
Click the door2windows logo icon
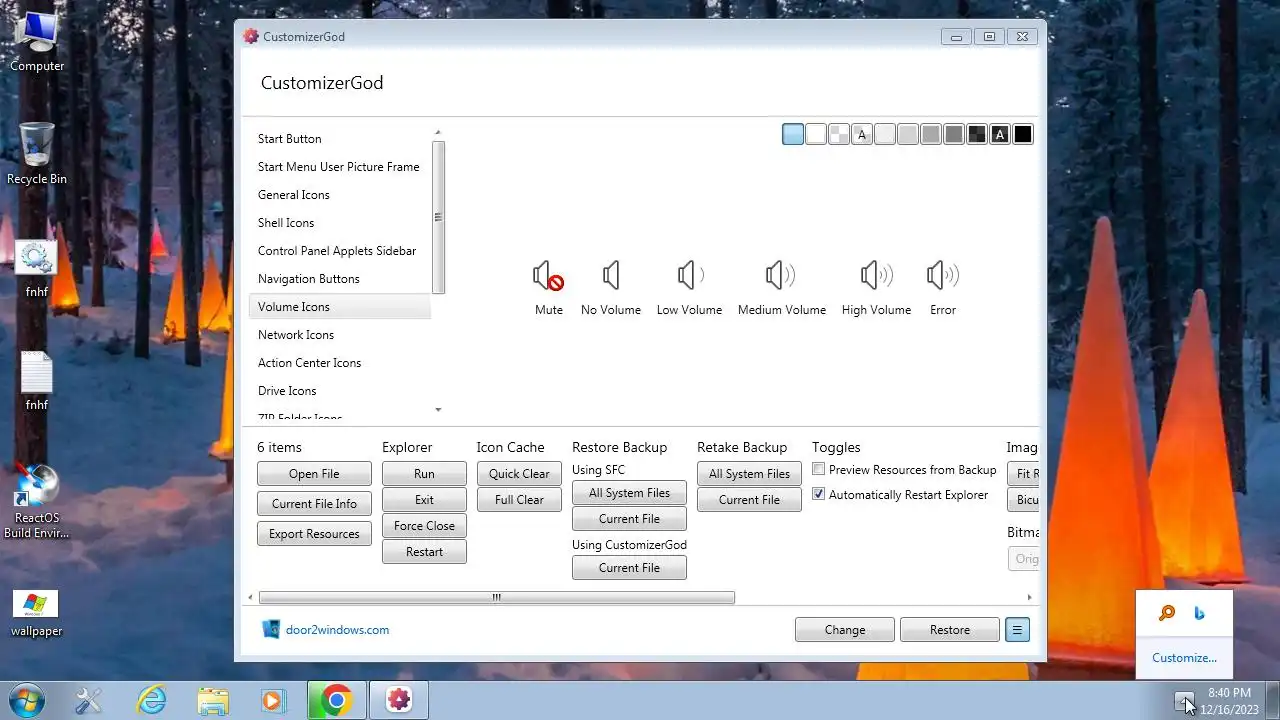270,630
